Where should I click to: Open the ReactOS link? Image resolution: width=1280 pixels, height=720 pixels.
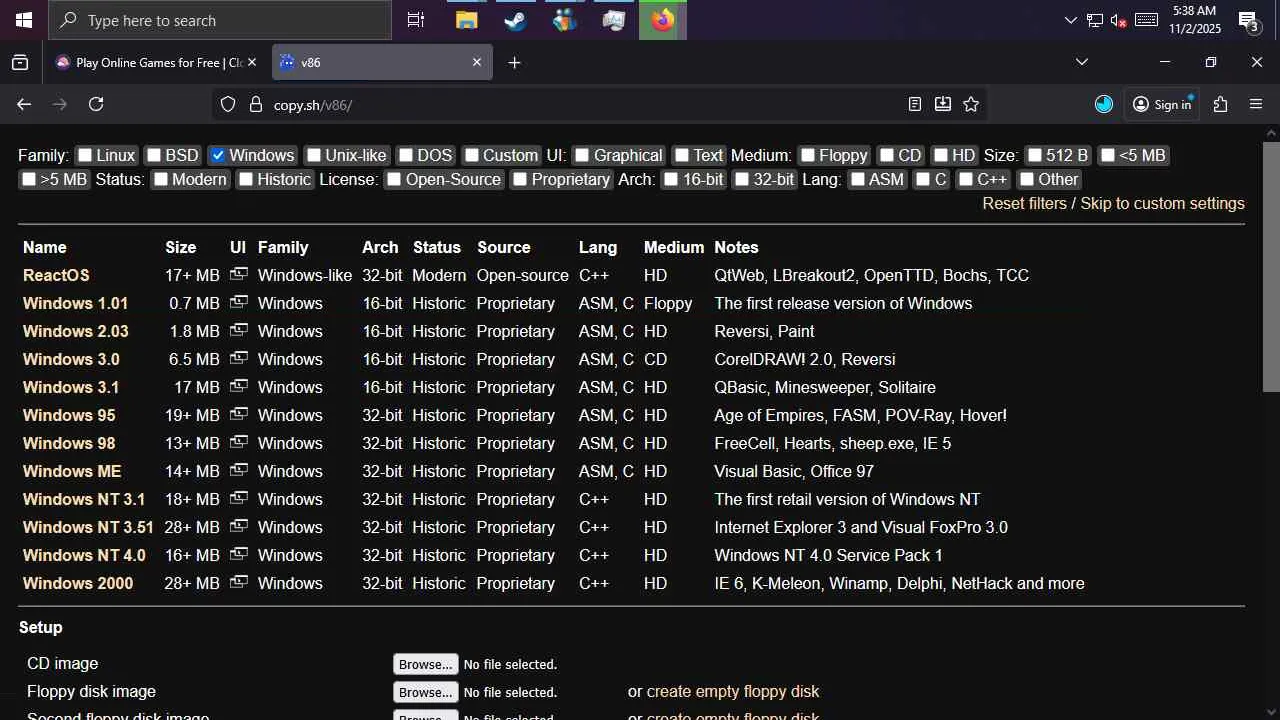coord(56,275)
